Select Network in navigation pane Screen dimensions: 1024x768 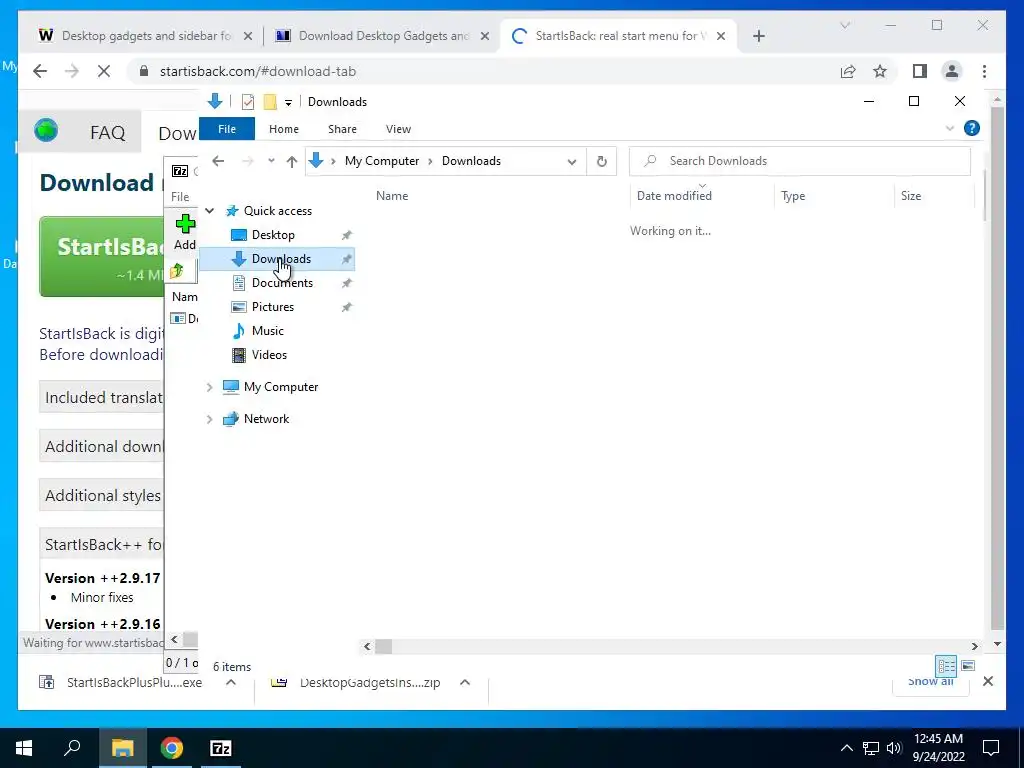(x=266, y=419)
